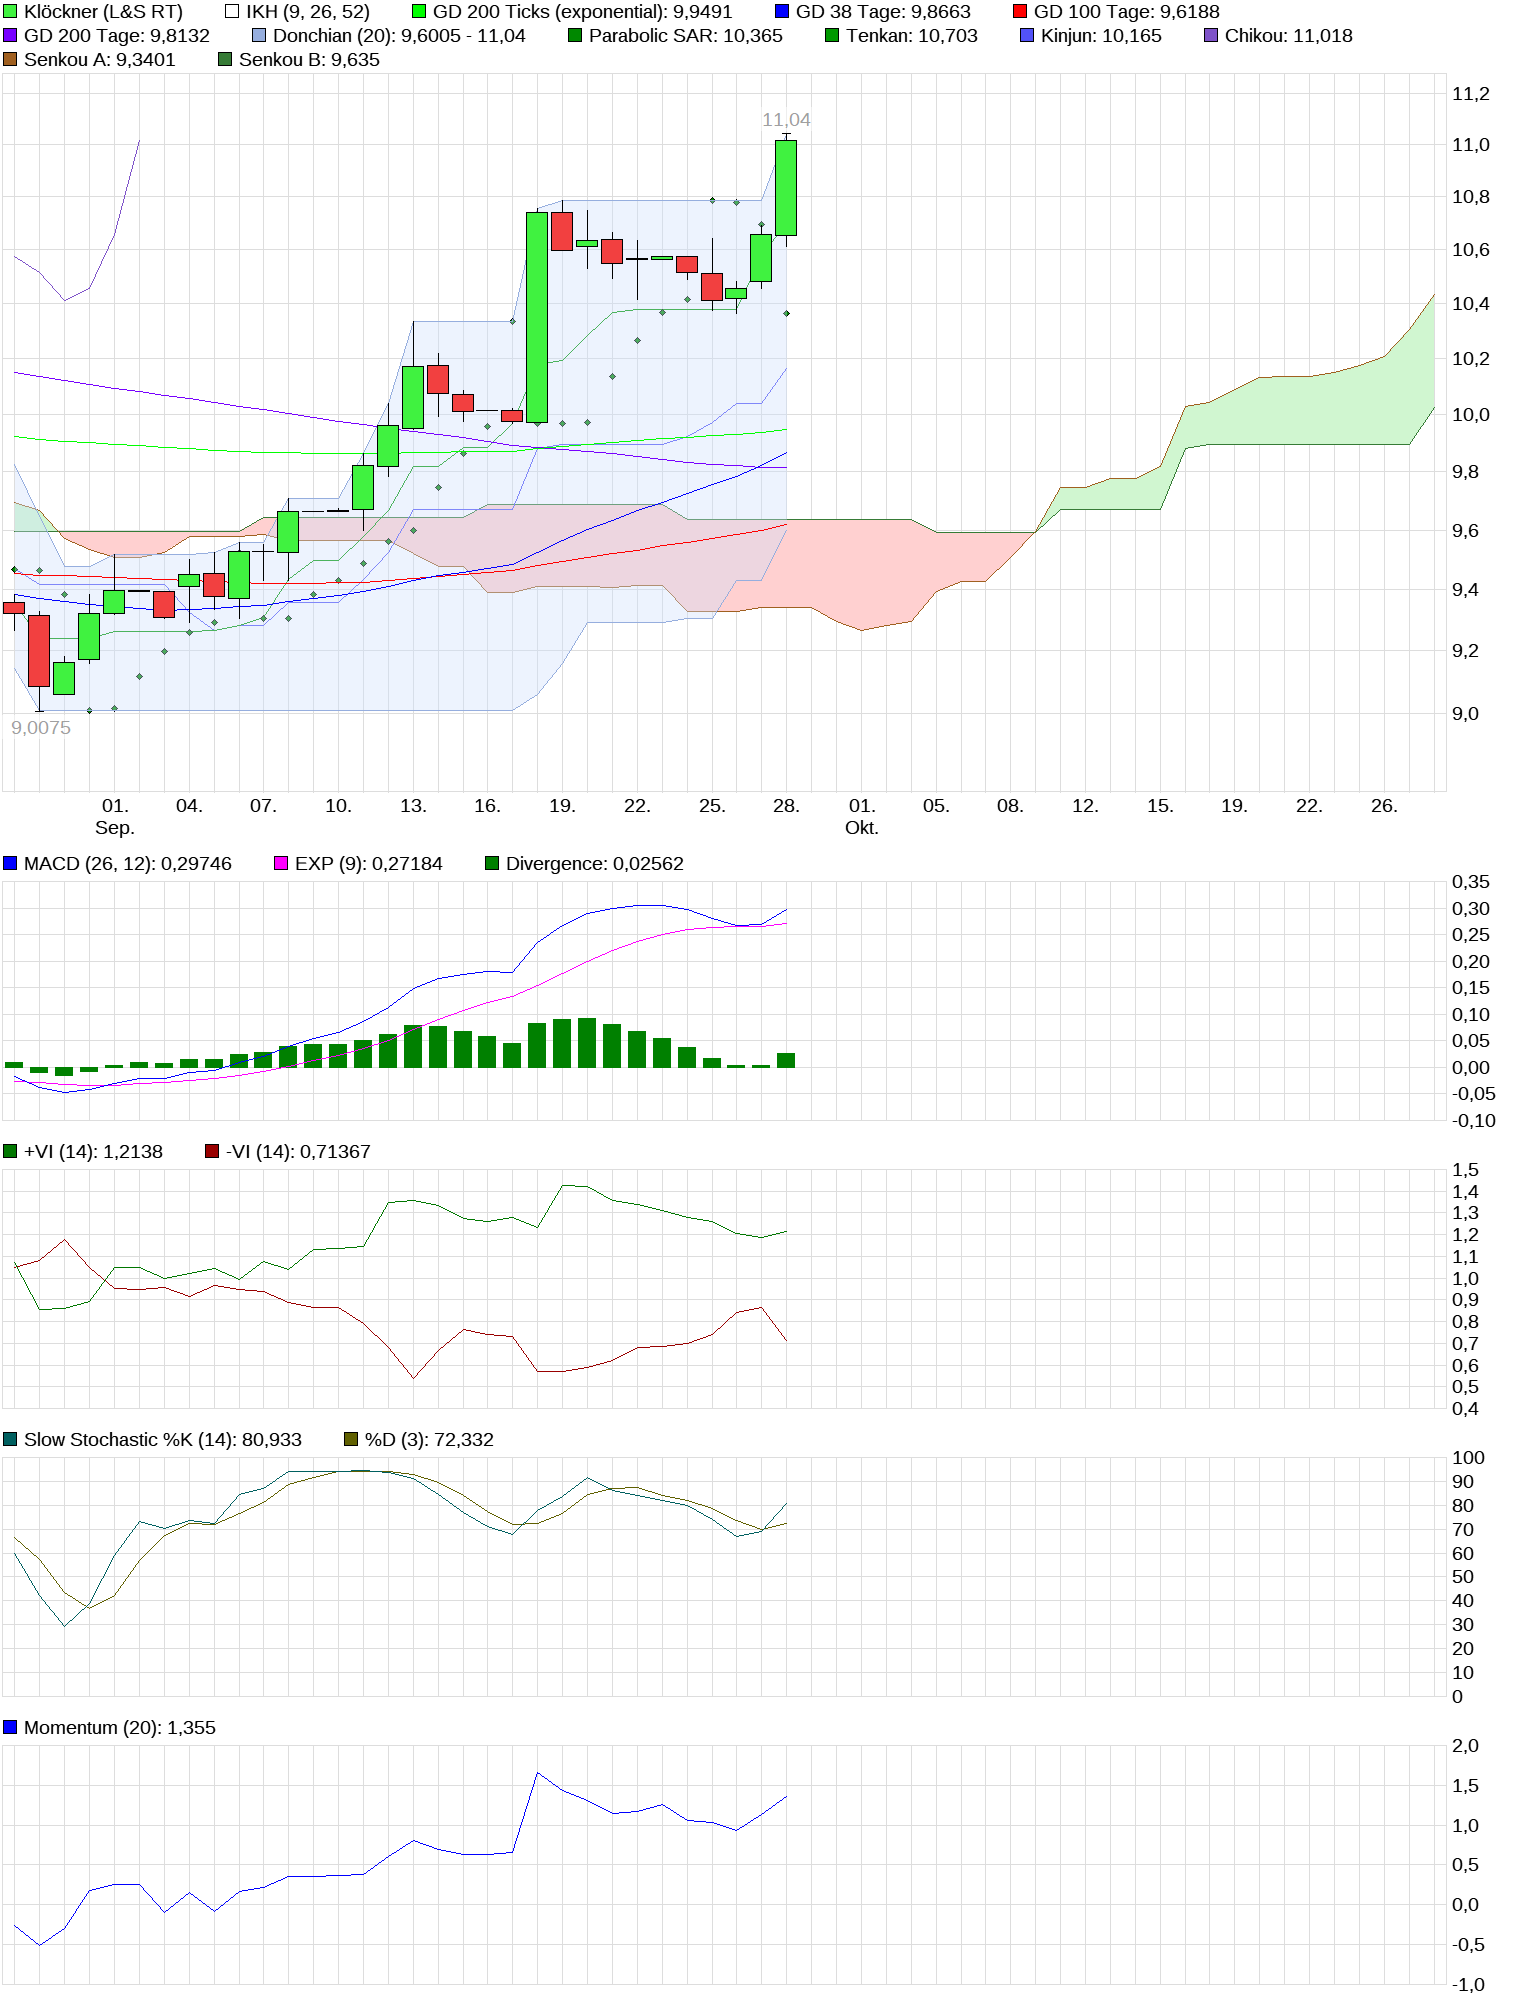
Task: Click the '-VI (14): 0,71367' label
Action: tap(298, 1152)
